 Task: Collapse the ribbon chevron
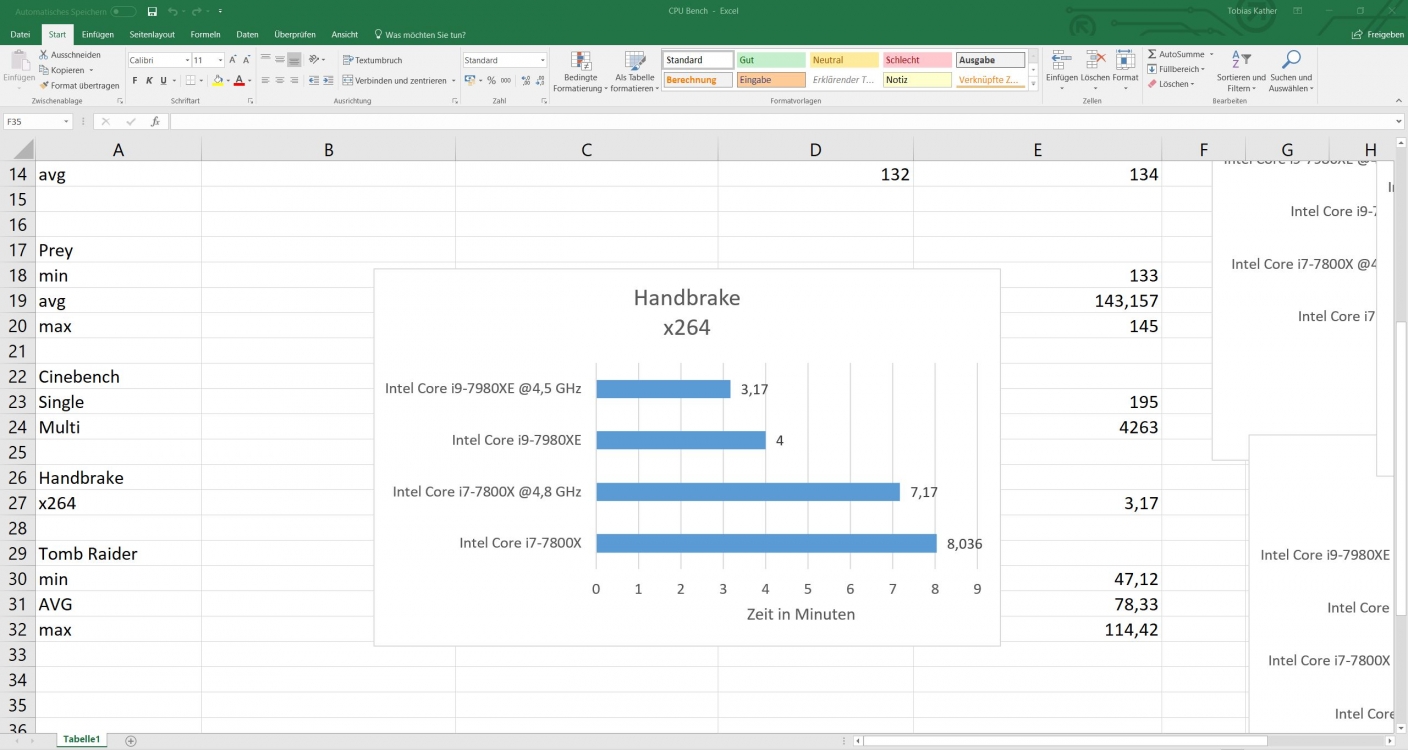(x=1398, y=102)
